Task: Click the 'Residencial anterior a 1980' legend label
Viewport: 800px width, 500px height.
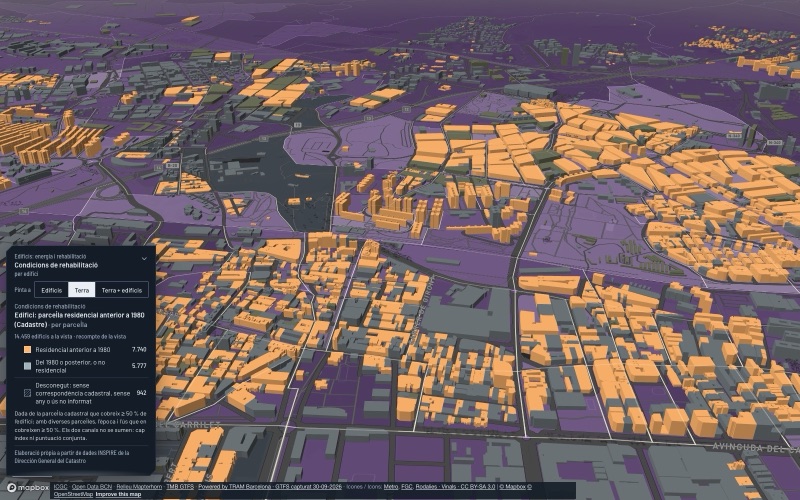Action: coord(72,349)
